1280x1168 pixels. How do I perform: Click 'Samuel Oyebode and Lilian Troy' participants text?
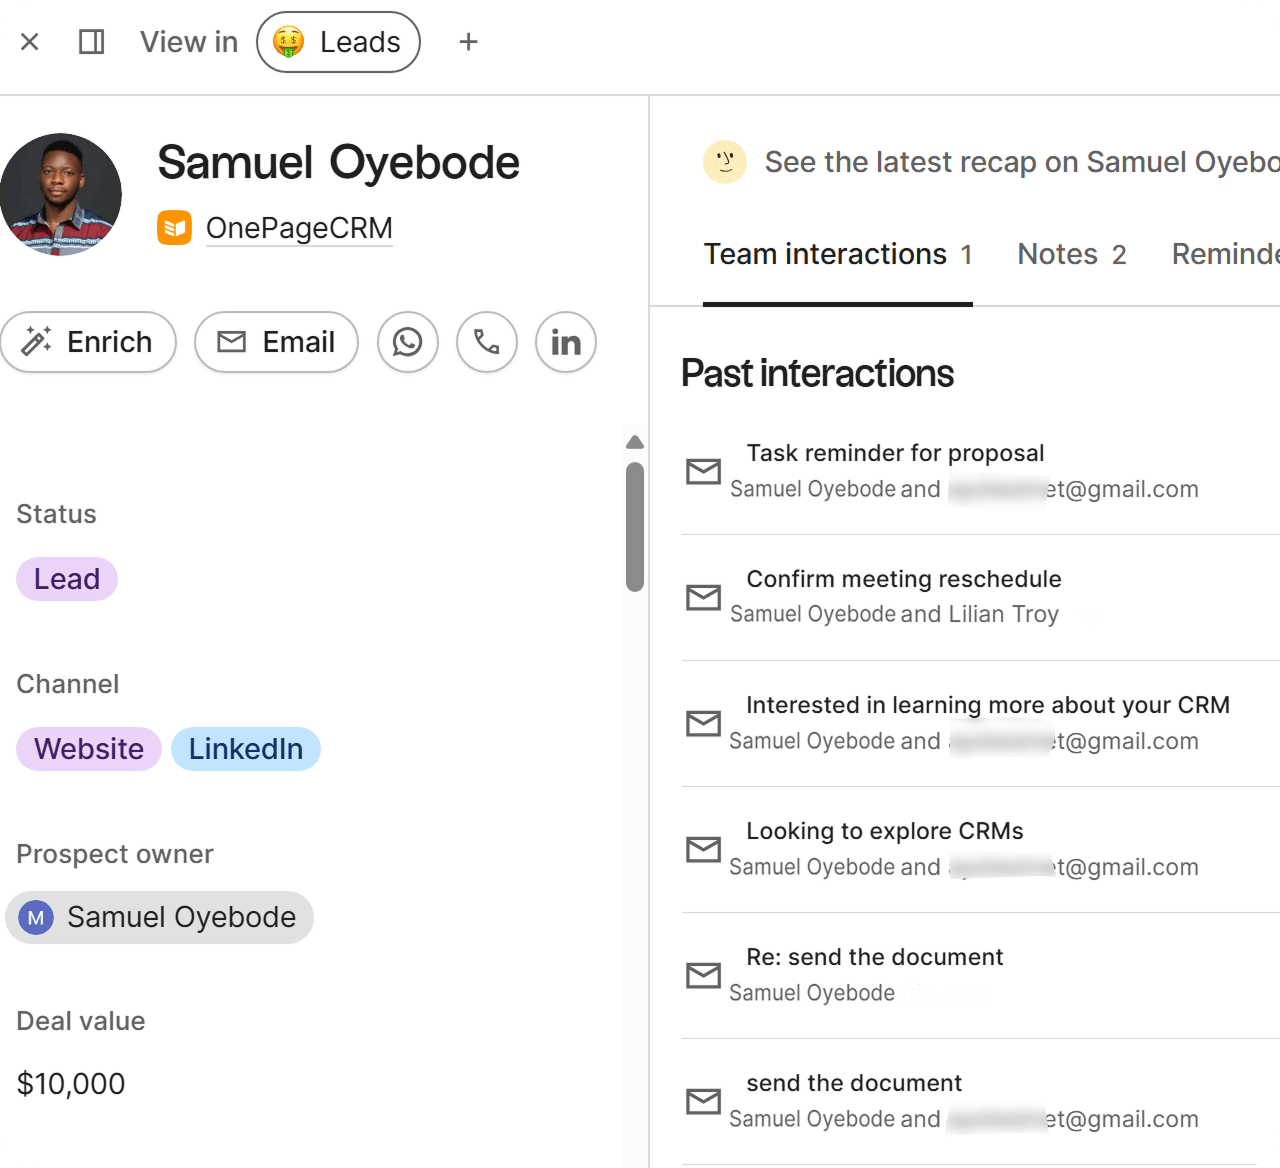tap(894, 614)
